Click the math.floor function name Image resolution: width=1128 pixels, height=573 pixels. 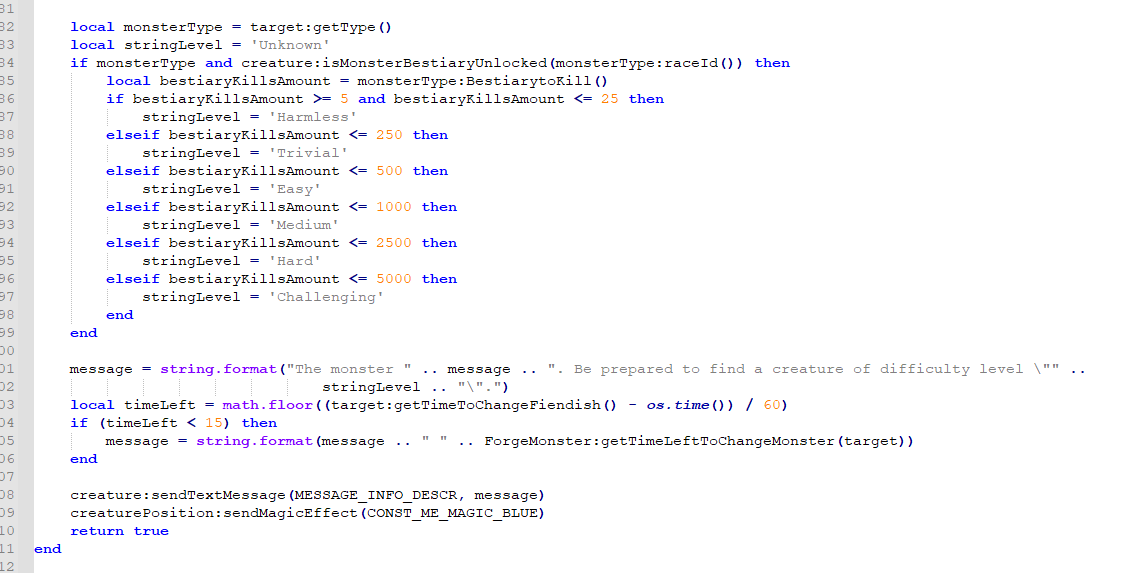pos(268,405)
